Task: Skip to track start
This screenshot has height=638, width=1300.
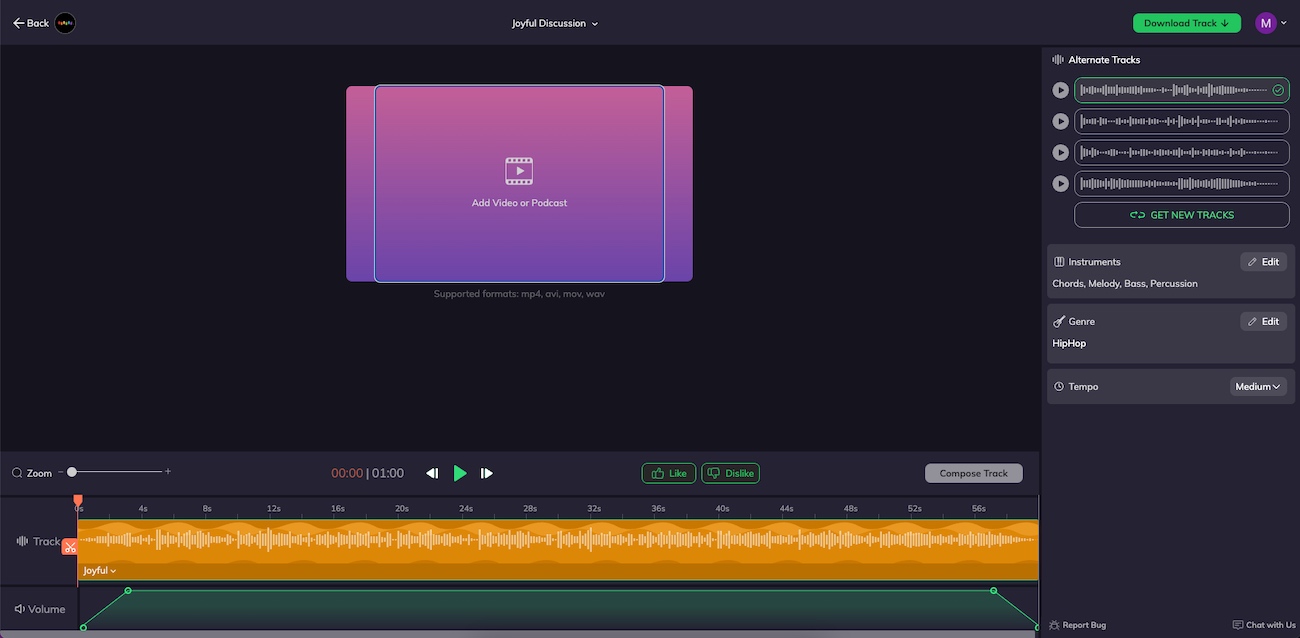Action: coord(432,473)
